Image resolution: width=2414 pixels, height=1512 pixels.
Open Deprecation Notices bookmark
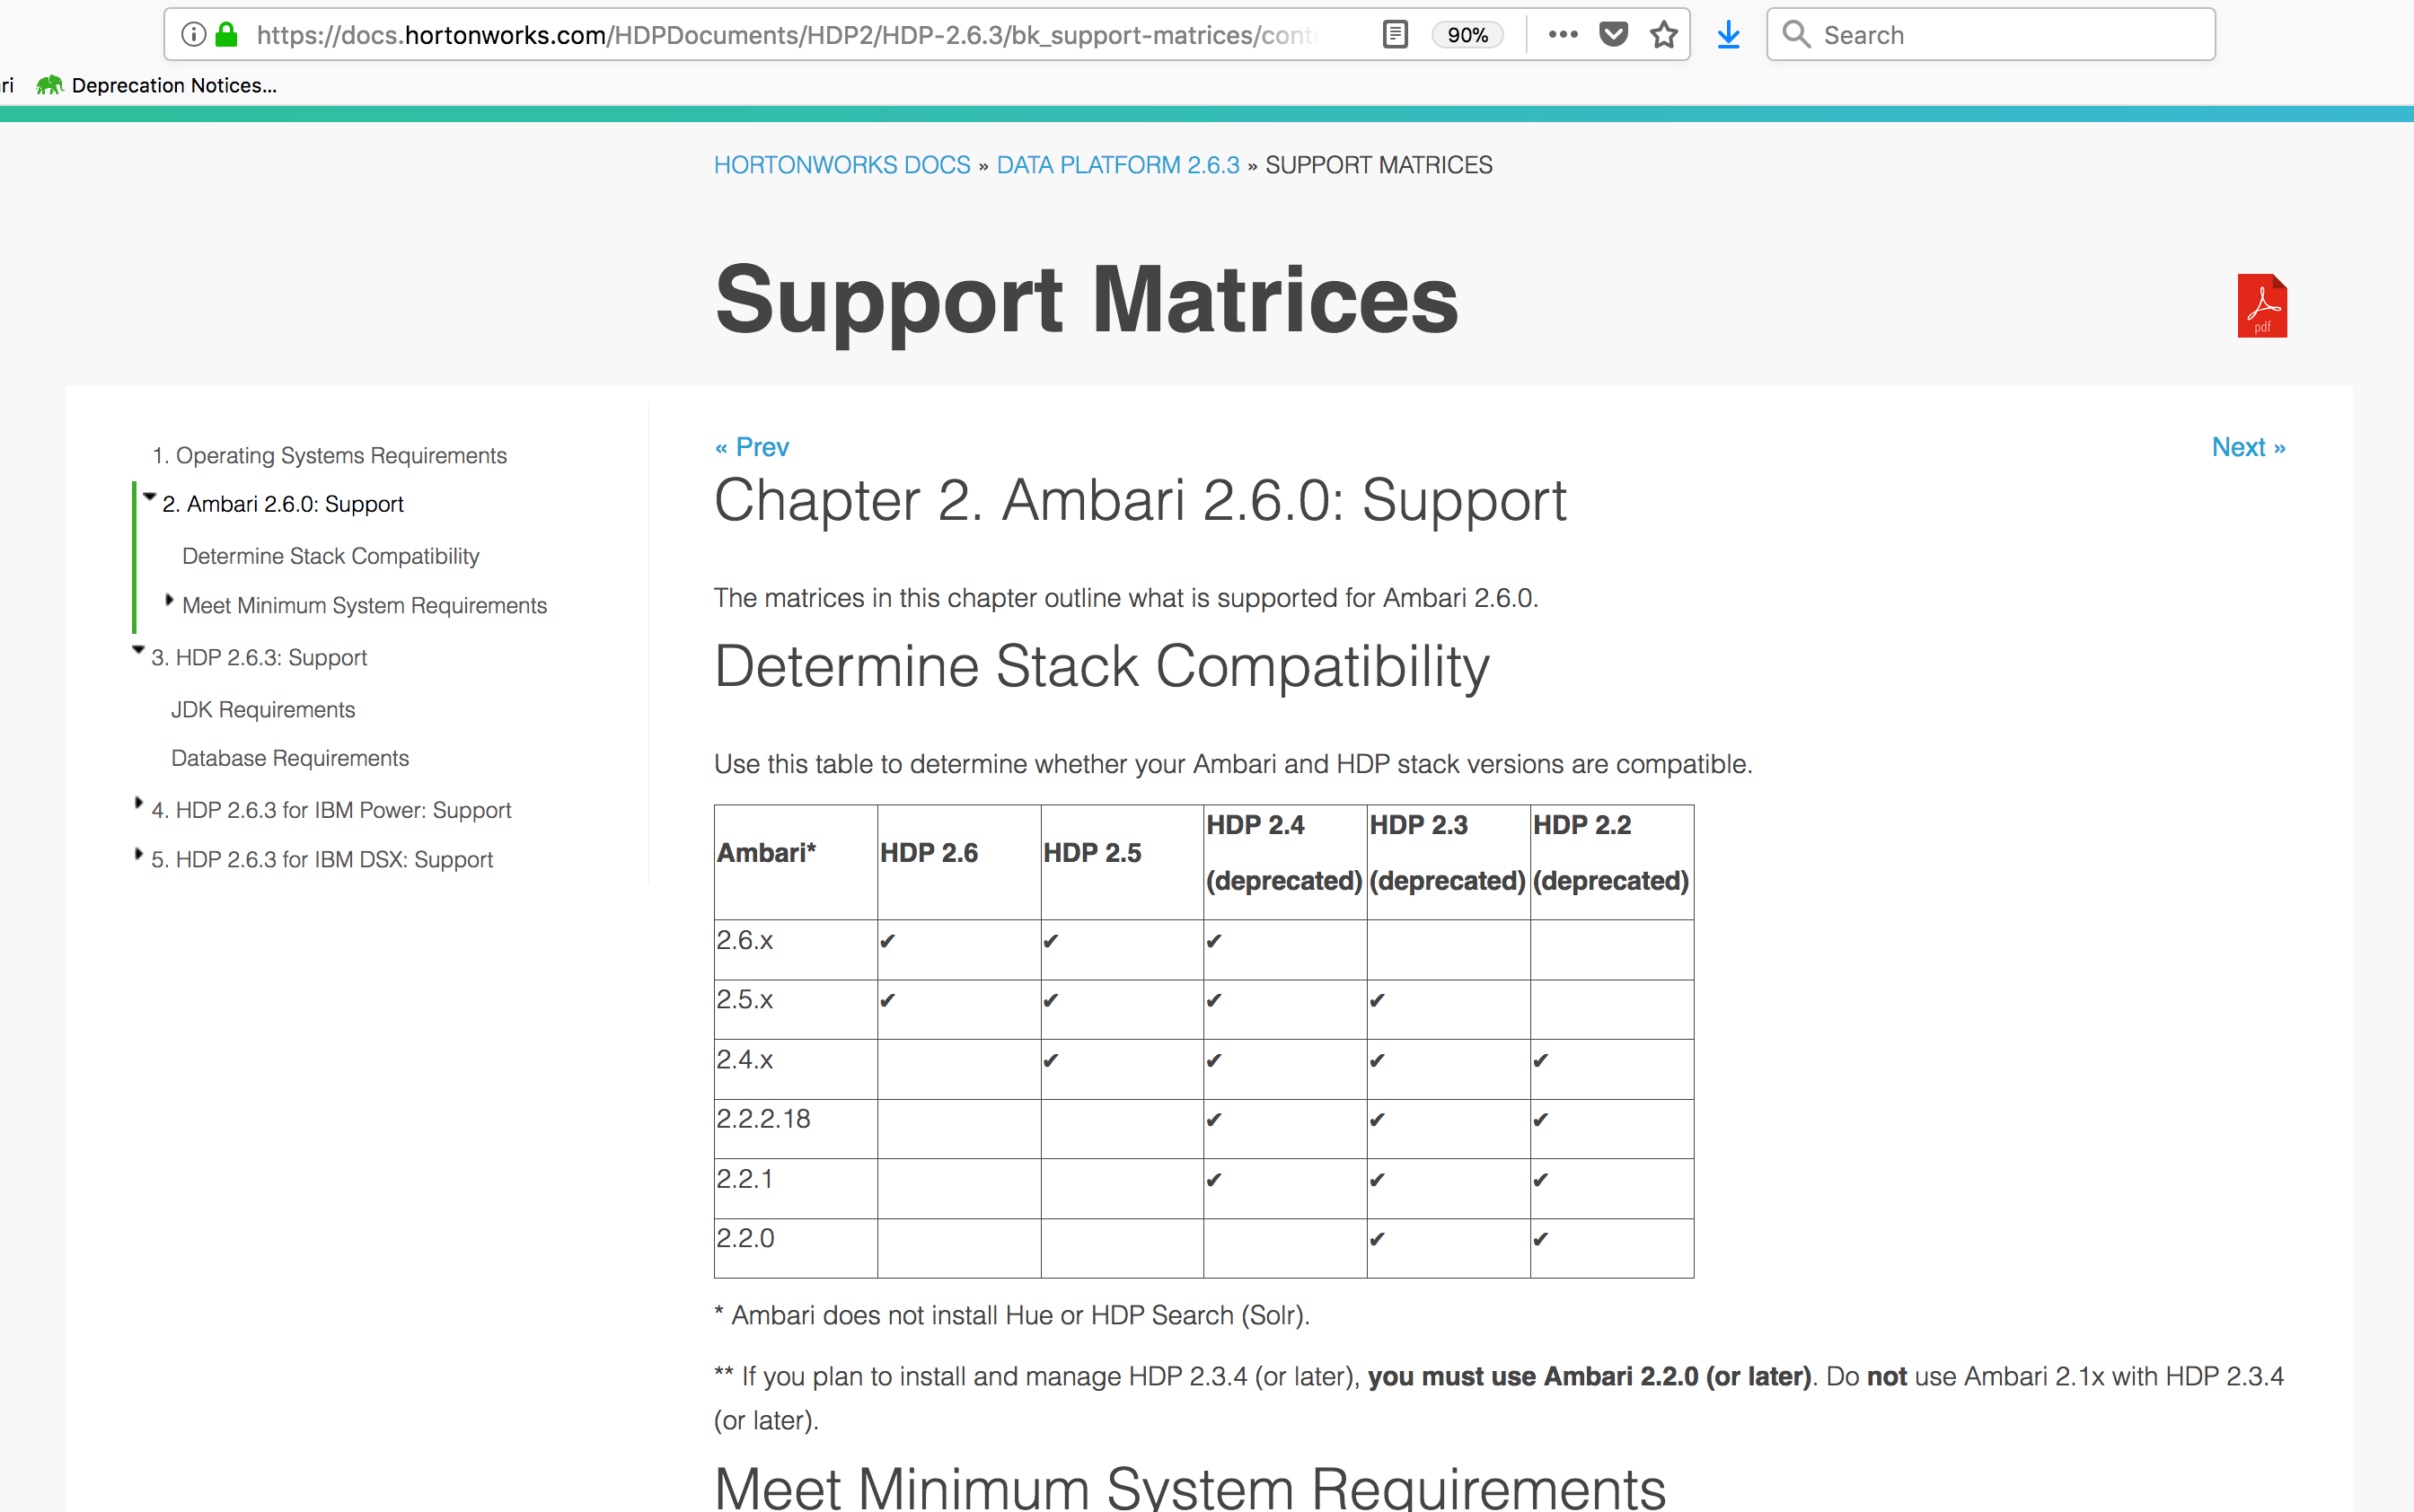(157, 86)
